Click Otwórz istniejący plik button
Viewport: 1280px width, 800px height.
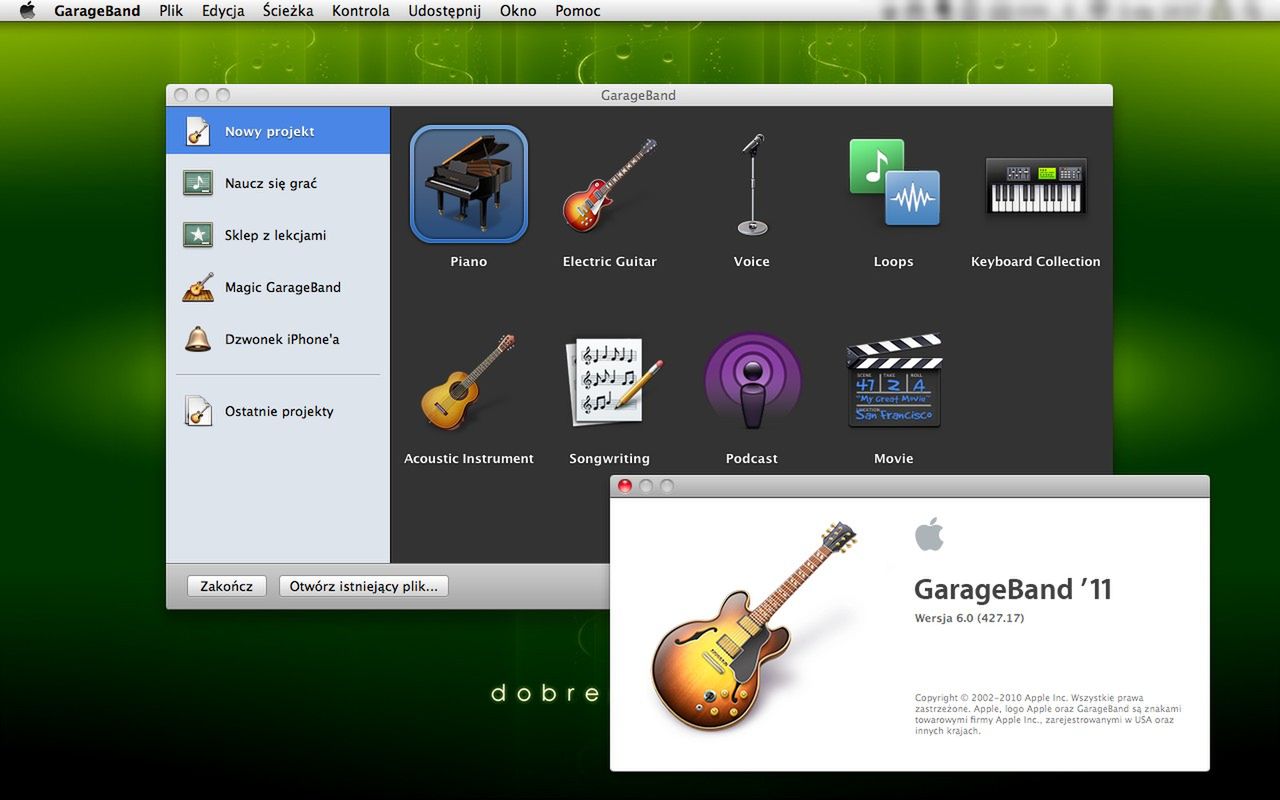click(x=364, y=586)
